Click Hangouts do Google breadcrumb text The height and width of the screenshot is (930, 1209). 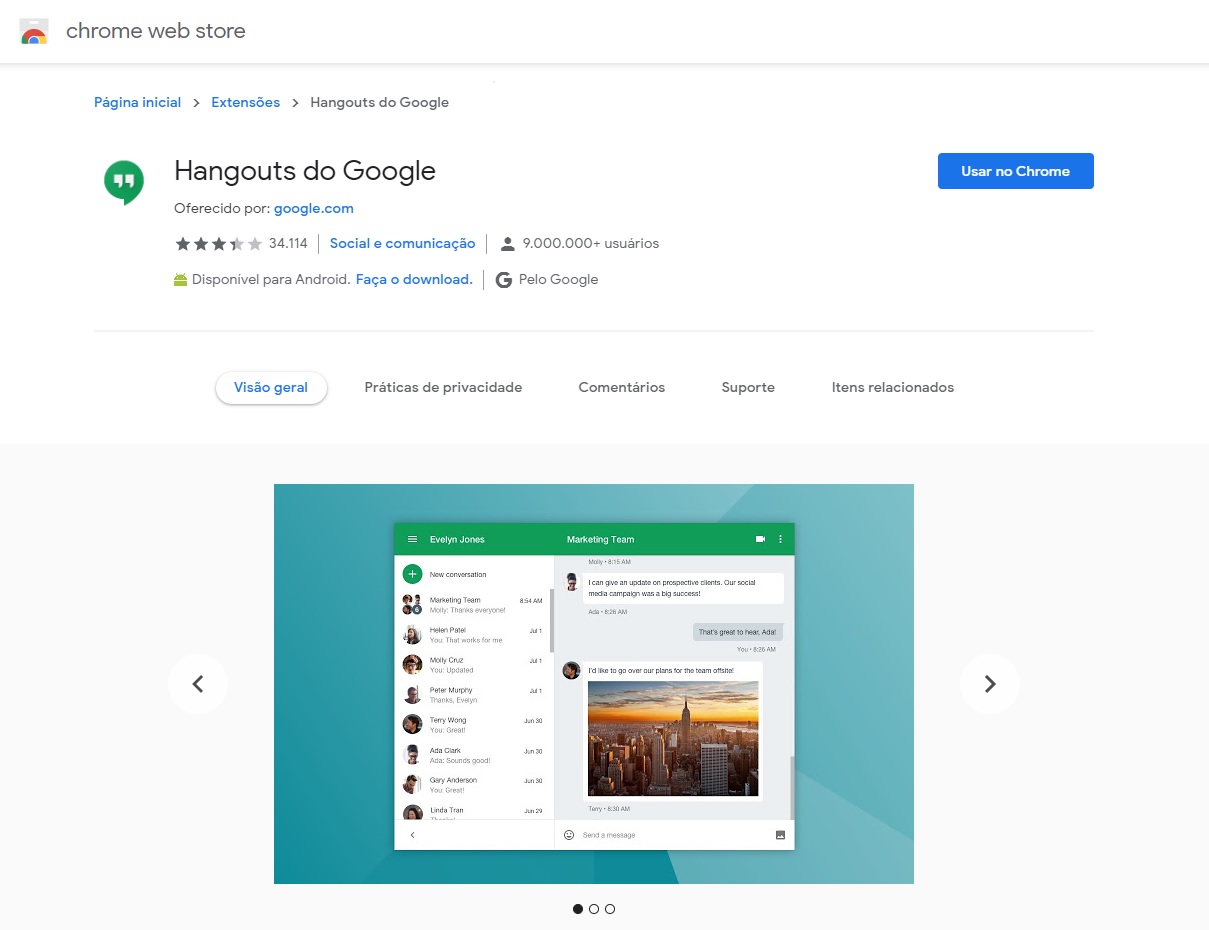[x=380, y=102]
